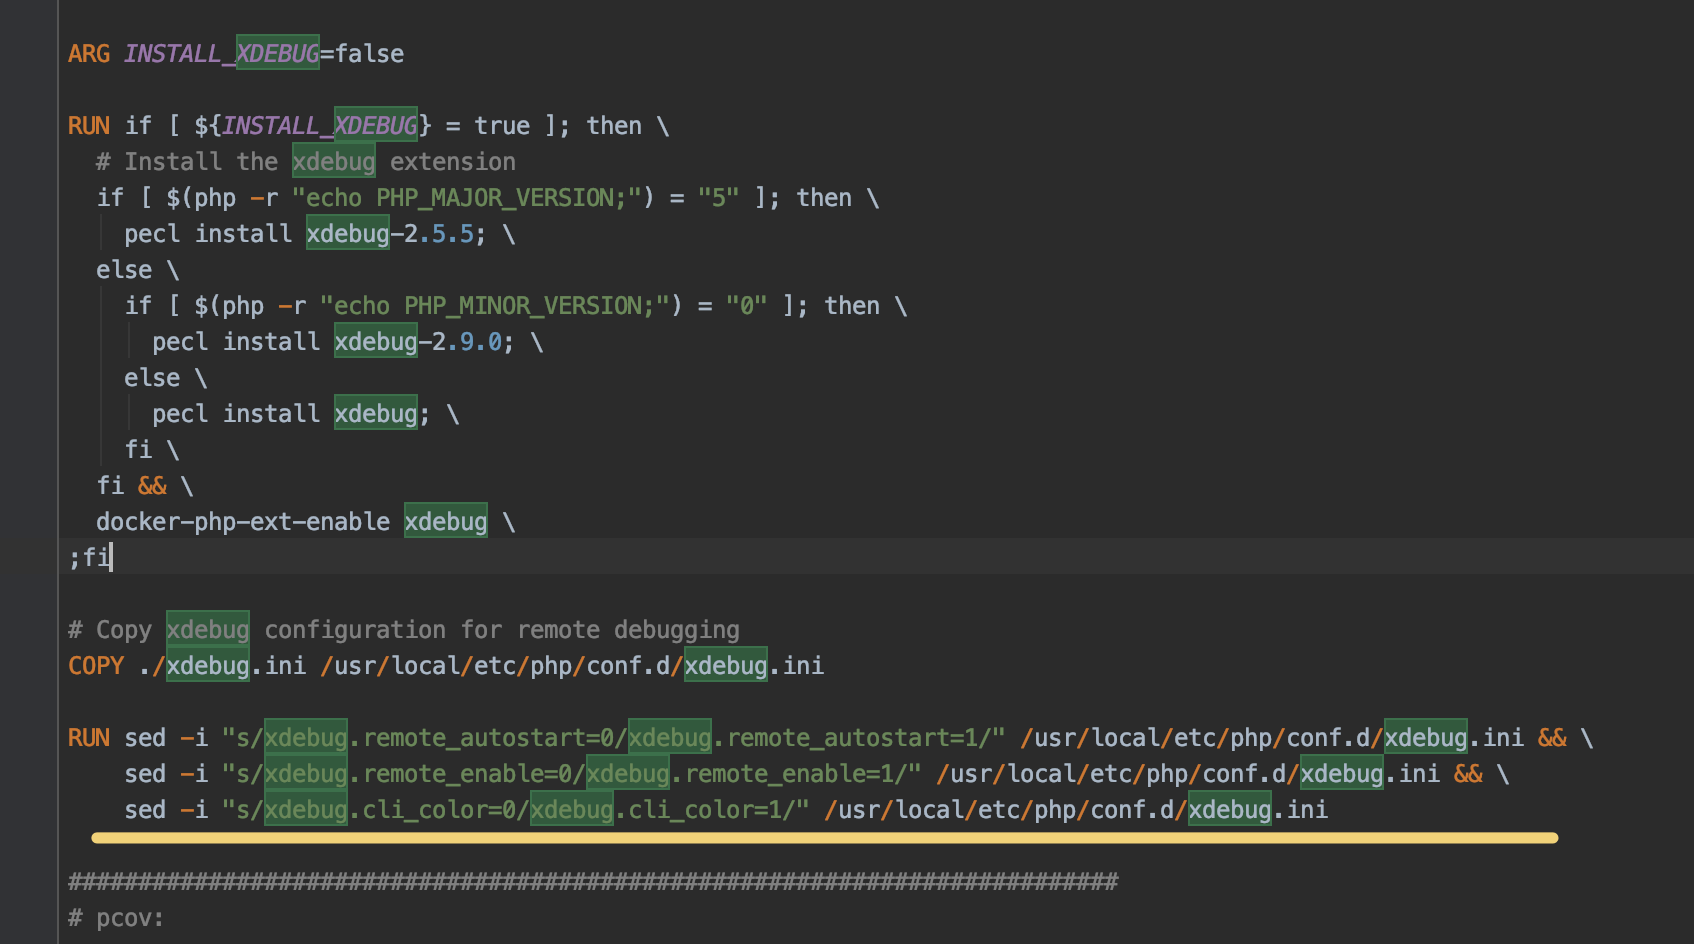Click 'remote_autostart=1/"' in sed line

pyautogui.click(x=866, y=738)
